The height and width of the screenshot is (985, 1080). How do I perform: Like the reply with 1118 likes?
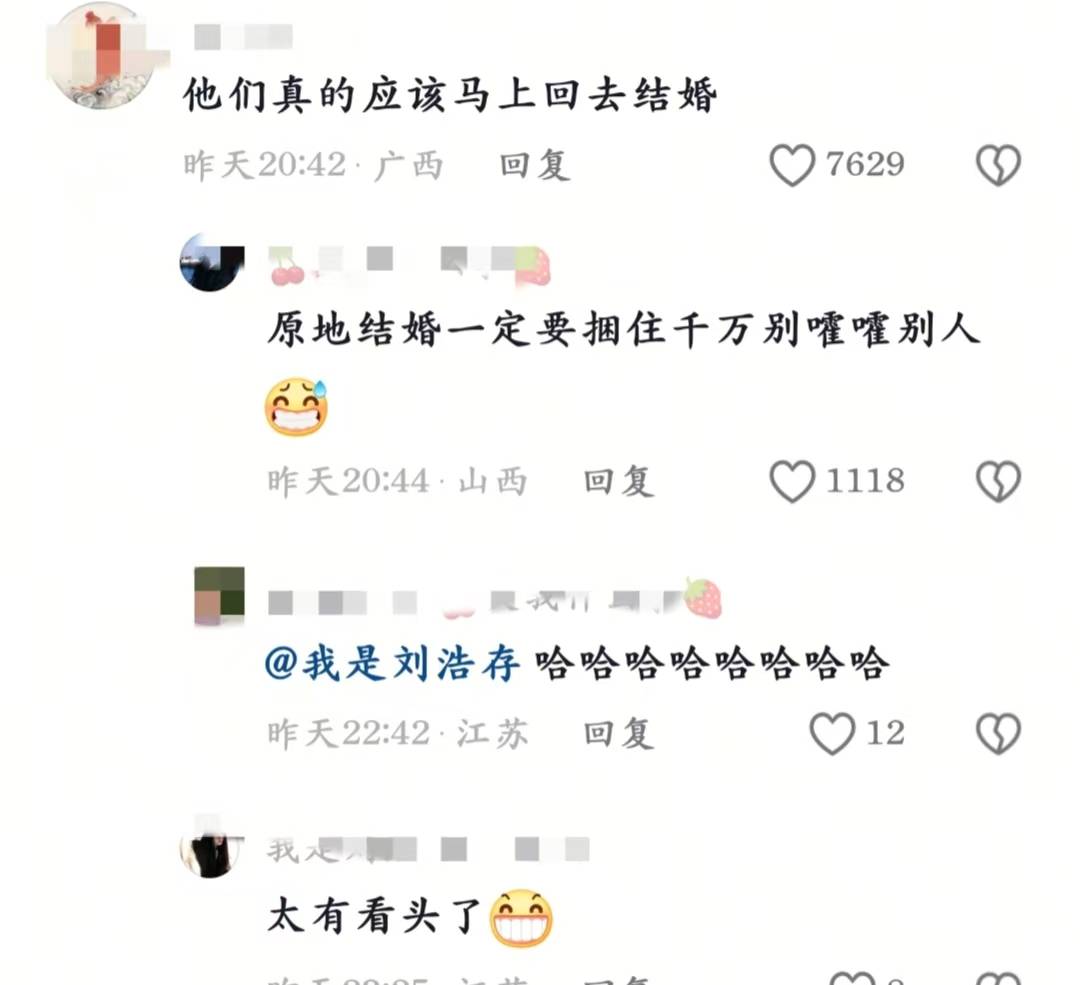(x=792, y=481)
